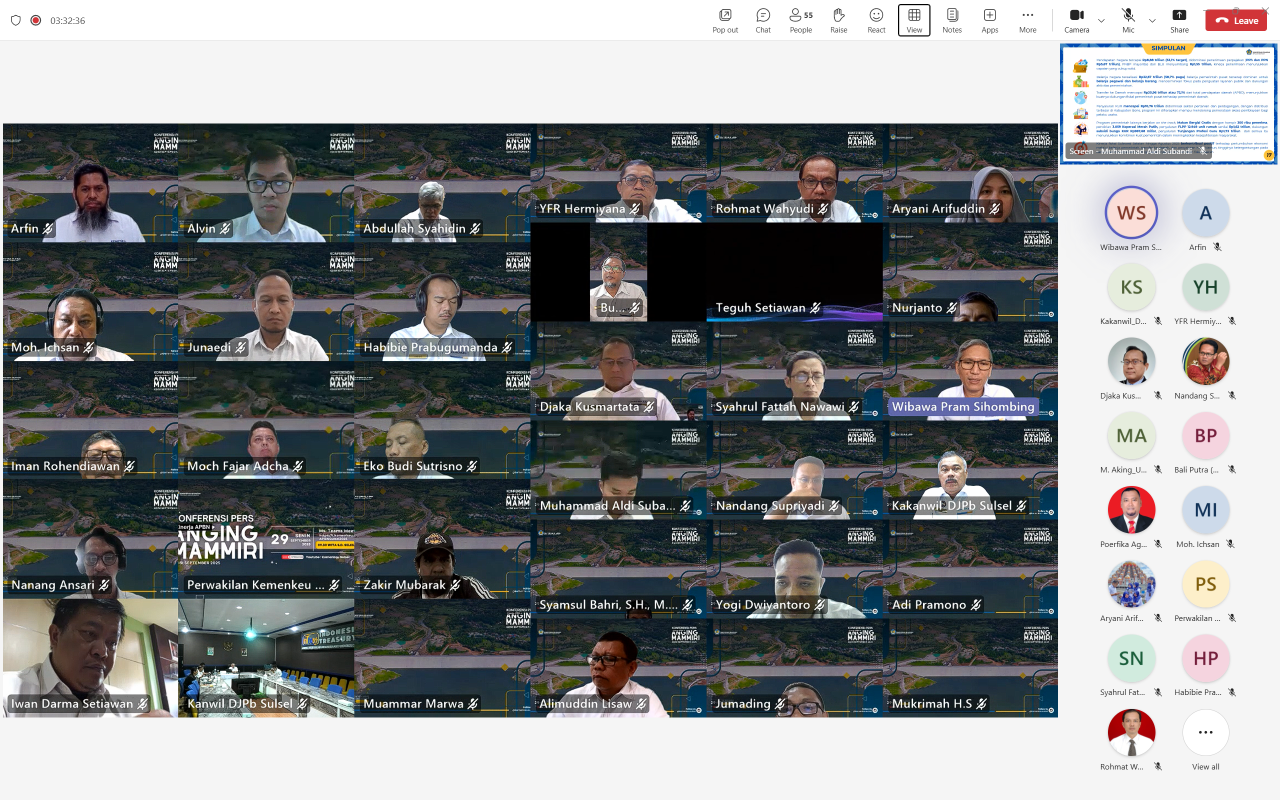Screen dimensions: 1280x800
Task: Expand the Camera options dropdown arrow
Action: click(x=1101, y=20)
